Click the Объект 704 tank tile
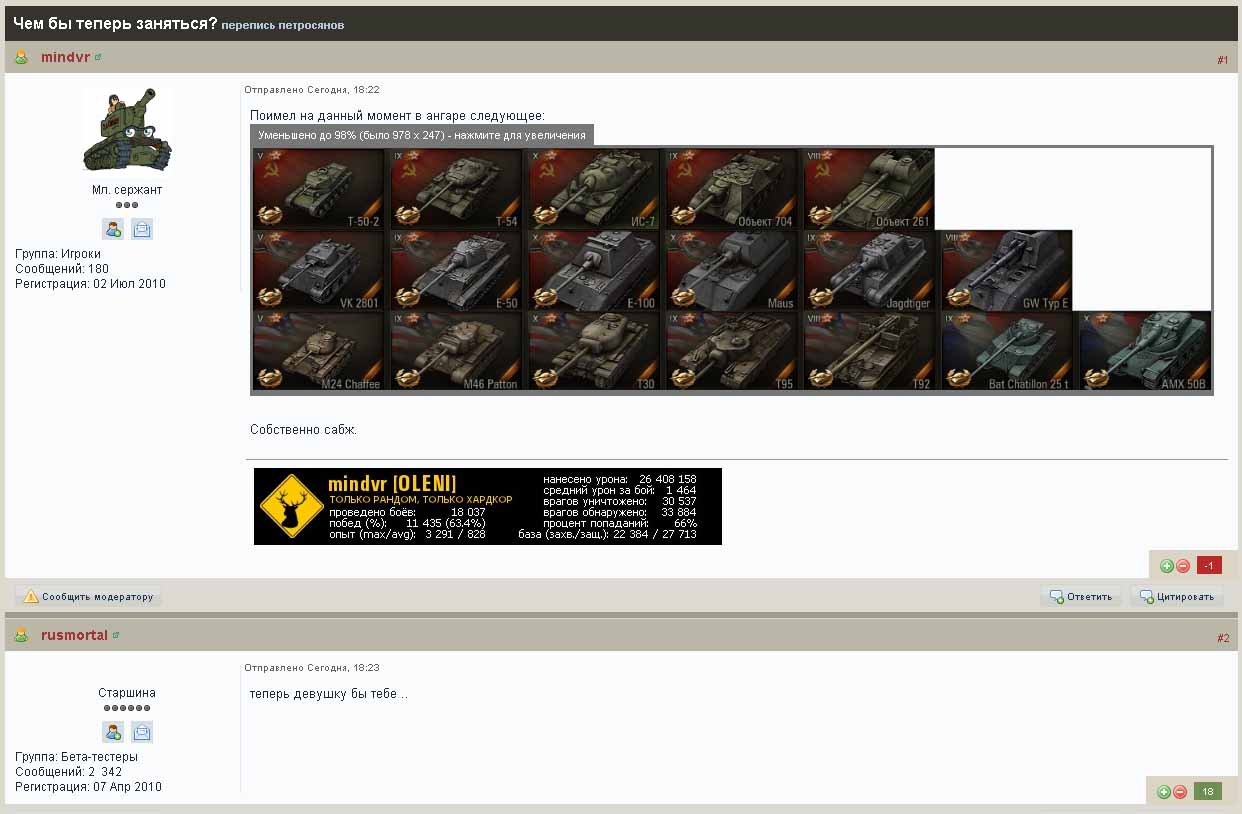The image size is (1242, 814). (733, 189)
